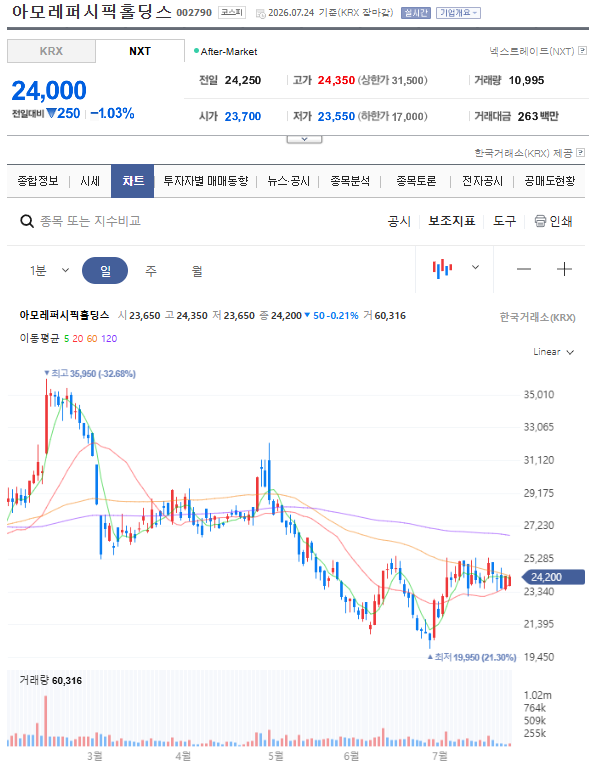This screenshot has height=770, width=589.
Task: Click the 최고 35,950 high label
Action: (90, 374)
